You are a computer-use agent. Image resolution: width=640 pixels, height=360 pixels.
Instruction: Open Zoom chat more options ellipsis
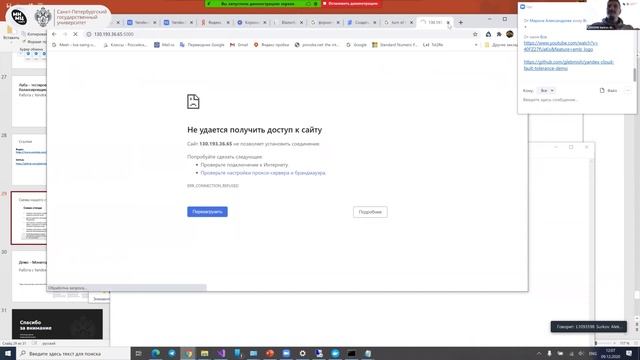pyautogui.click(x=628, y=91)
